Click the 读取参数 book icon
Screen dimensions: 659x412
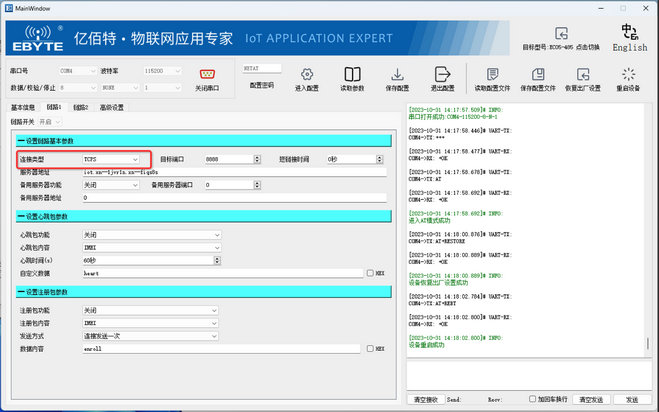click(x=352, y=74)
